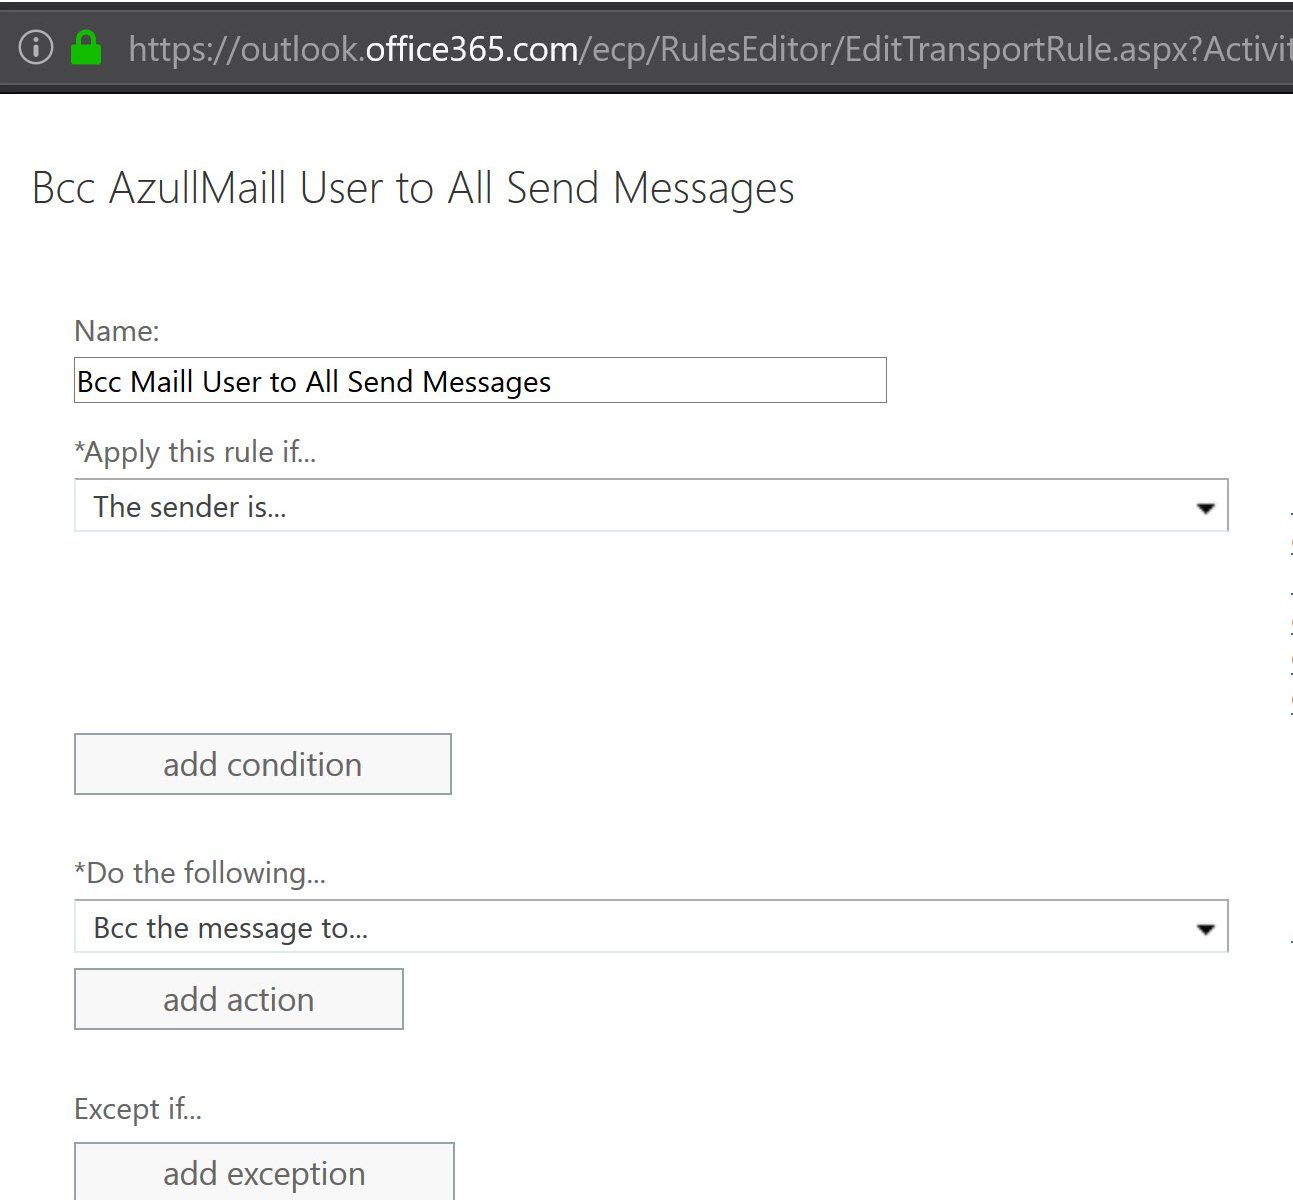Click 'office365.com' domain text in the URL

[472, 48]
